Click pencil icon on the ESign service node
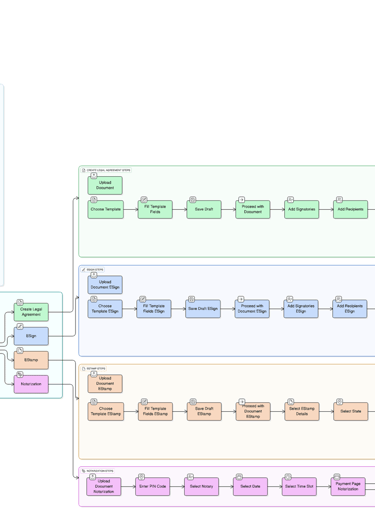This screenshot has height=531, width=375. 20,326
